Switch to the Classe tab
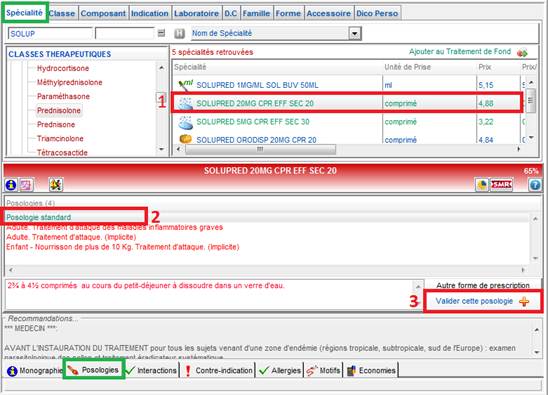 click(62, 13)
